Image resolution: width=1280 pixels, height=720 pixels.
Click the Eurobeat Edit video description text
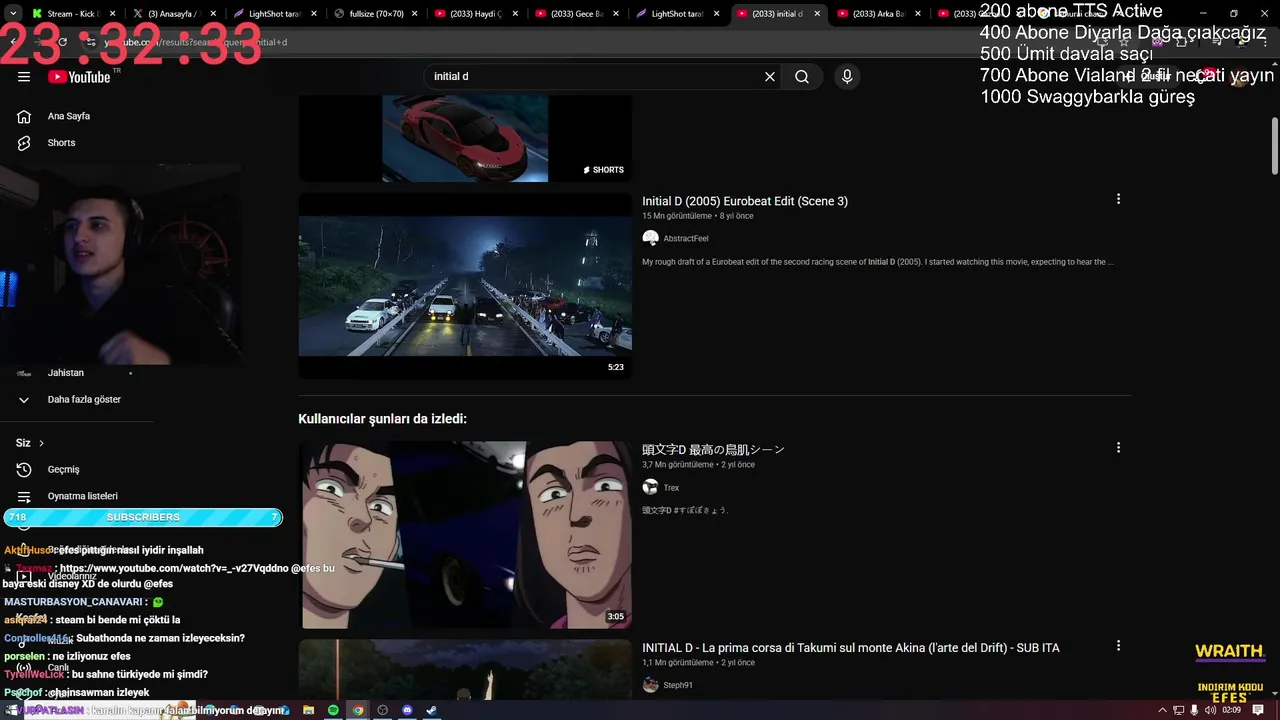(x=878, y=262)
